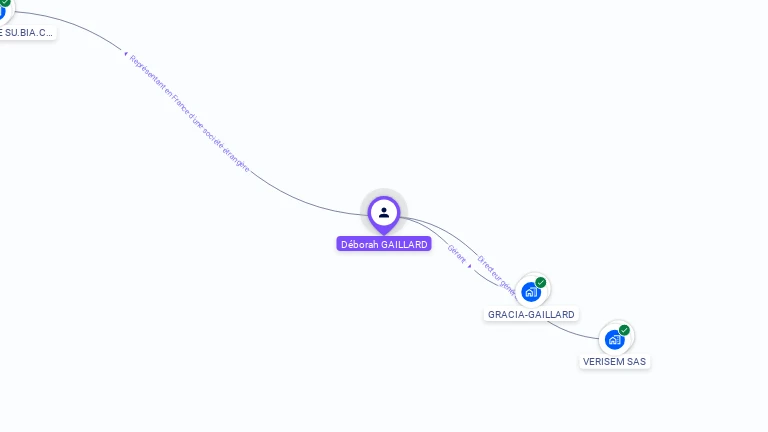This screenshot has height=432, width=768.
Task: Select the Déborah GAILLARD person pin icon
Action: [384, 214]
